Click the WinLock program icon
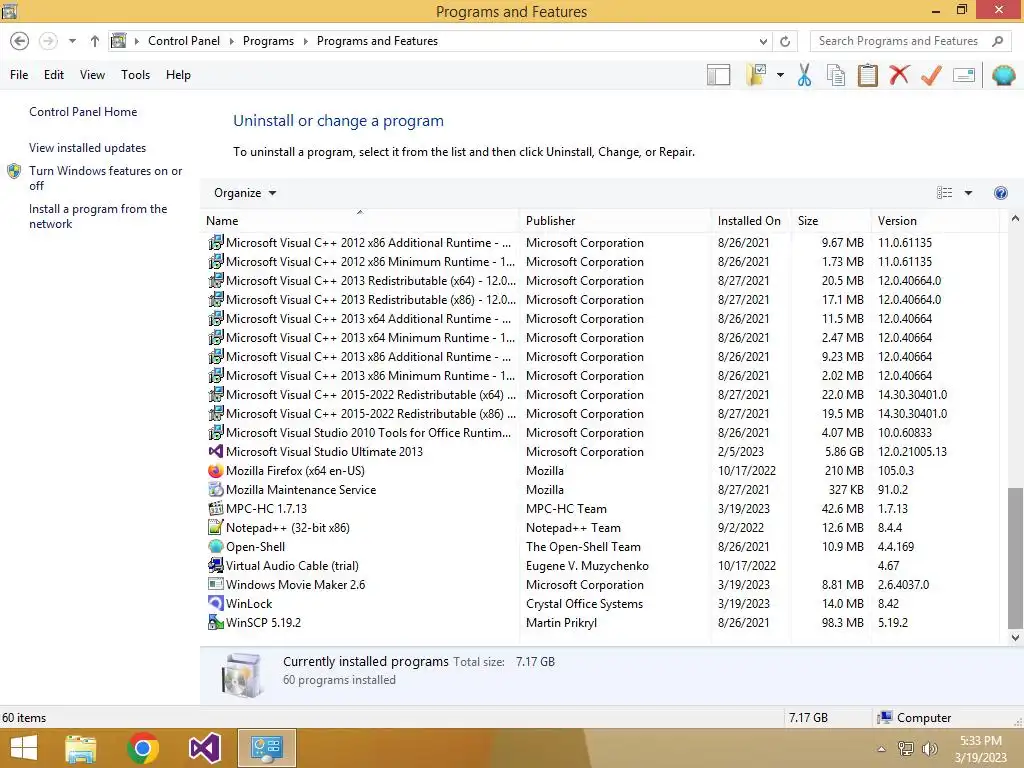1024x768 pixels. pos(216,603)
